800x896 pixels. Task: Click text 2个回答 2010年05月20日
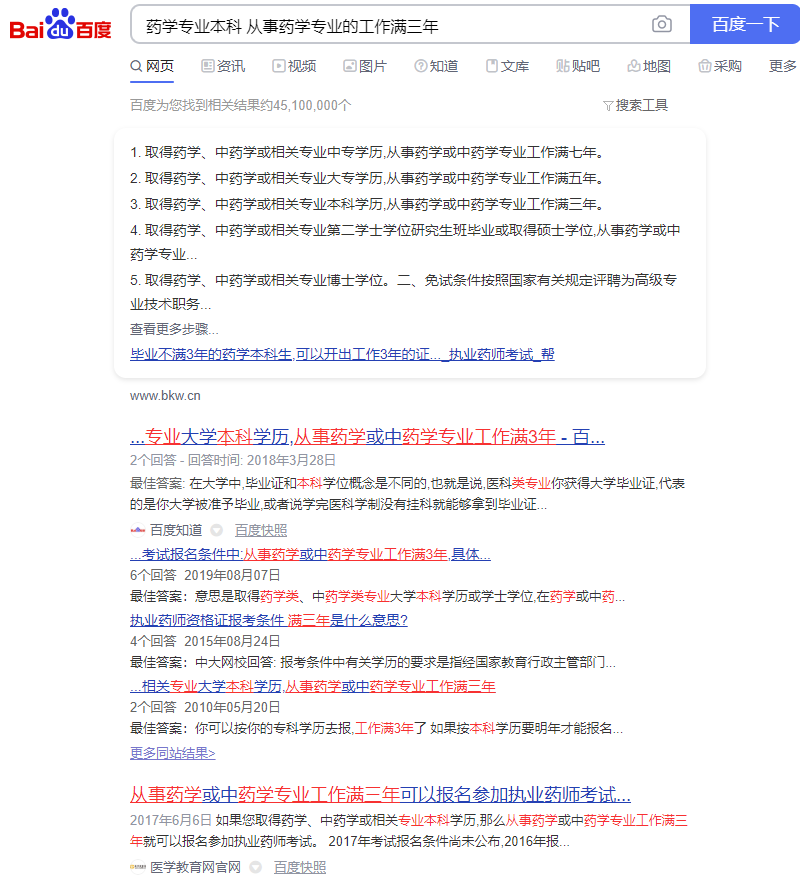205,707
